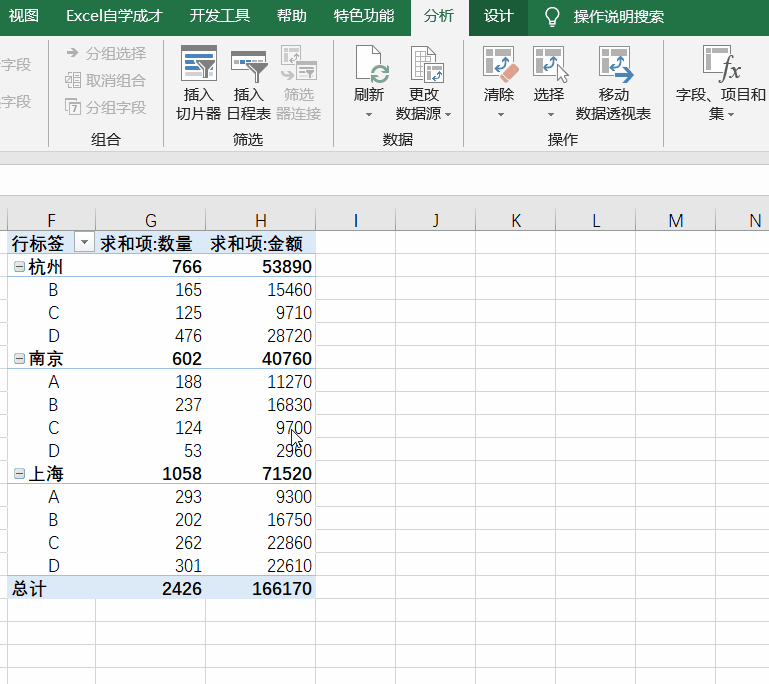The width and height of the screenshot is (769, 684).
Task: Click grand total amount 166170
Action: point(260,588)
